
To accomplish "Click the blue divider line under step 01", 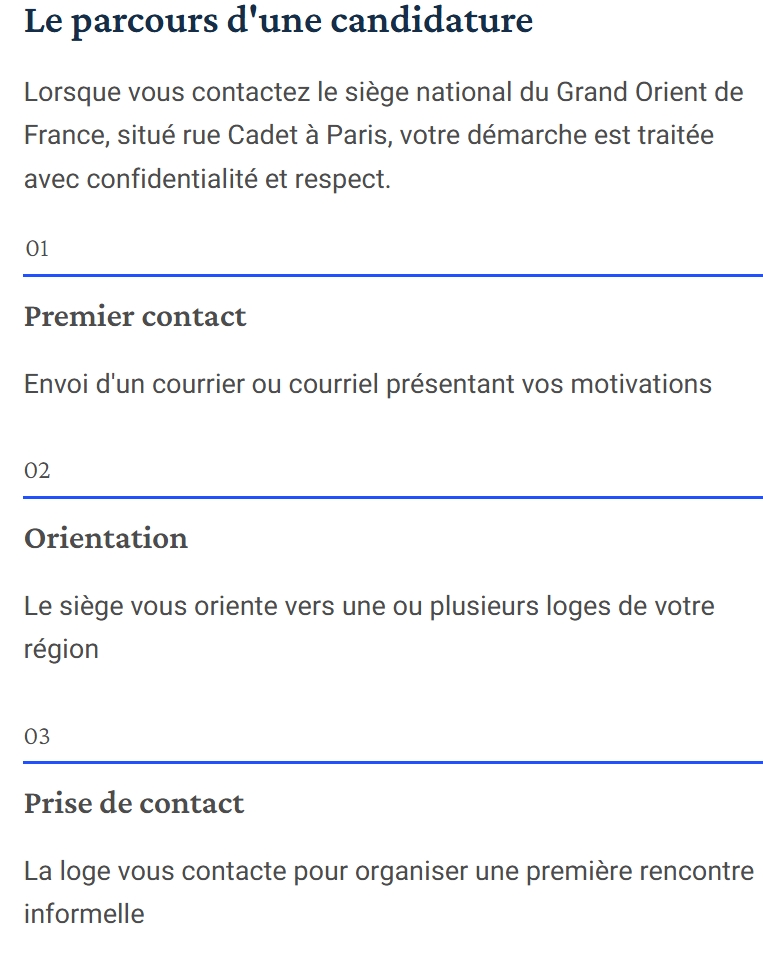I will tap(392, 275).
